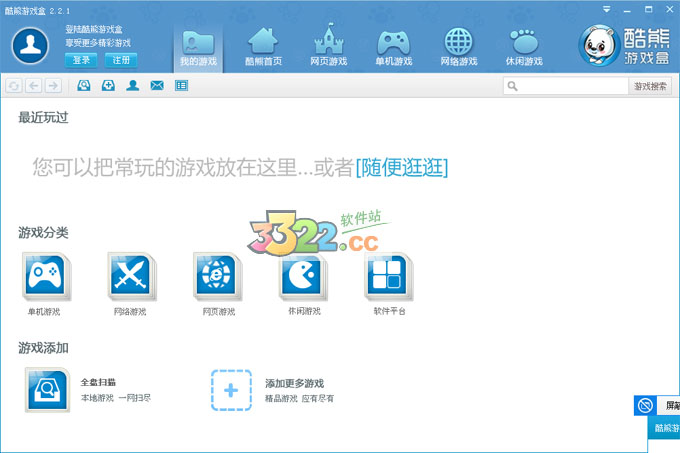The width and height of the screenshot is (680, 453).
Task: Switch to 我的游戏 tab
Action: point(198,48)
